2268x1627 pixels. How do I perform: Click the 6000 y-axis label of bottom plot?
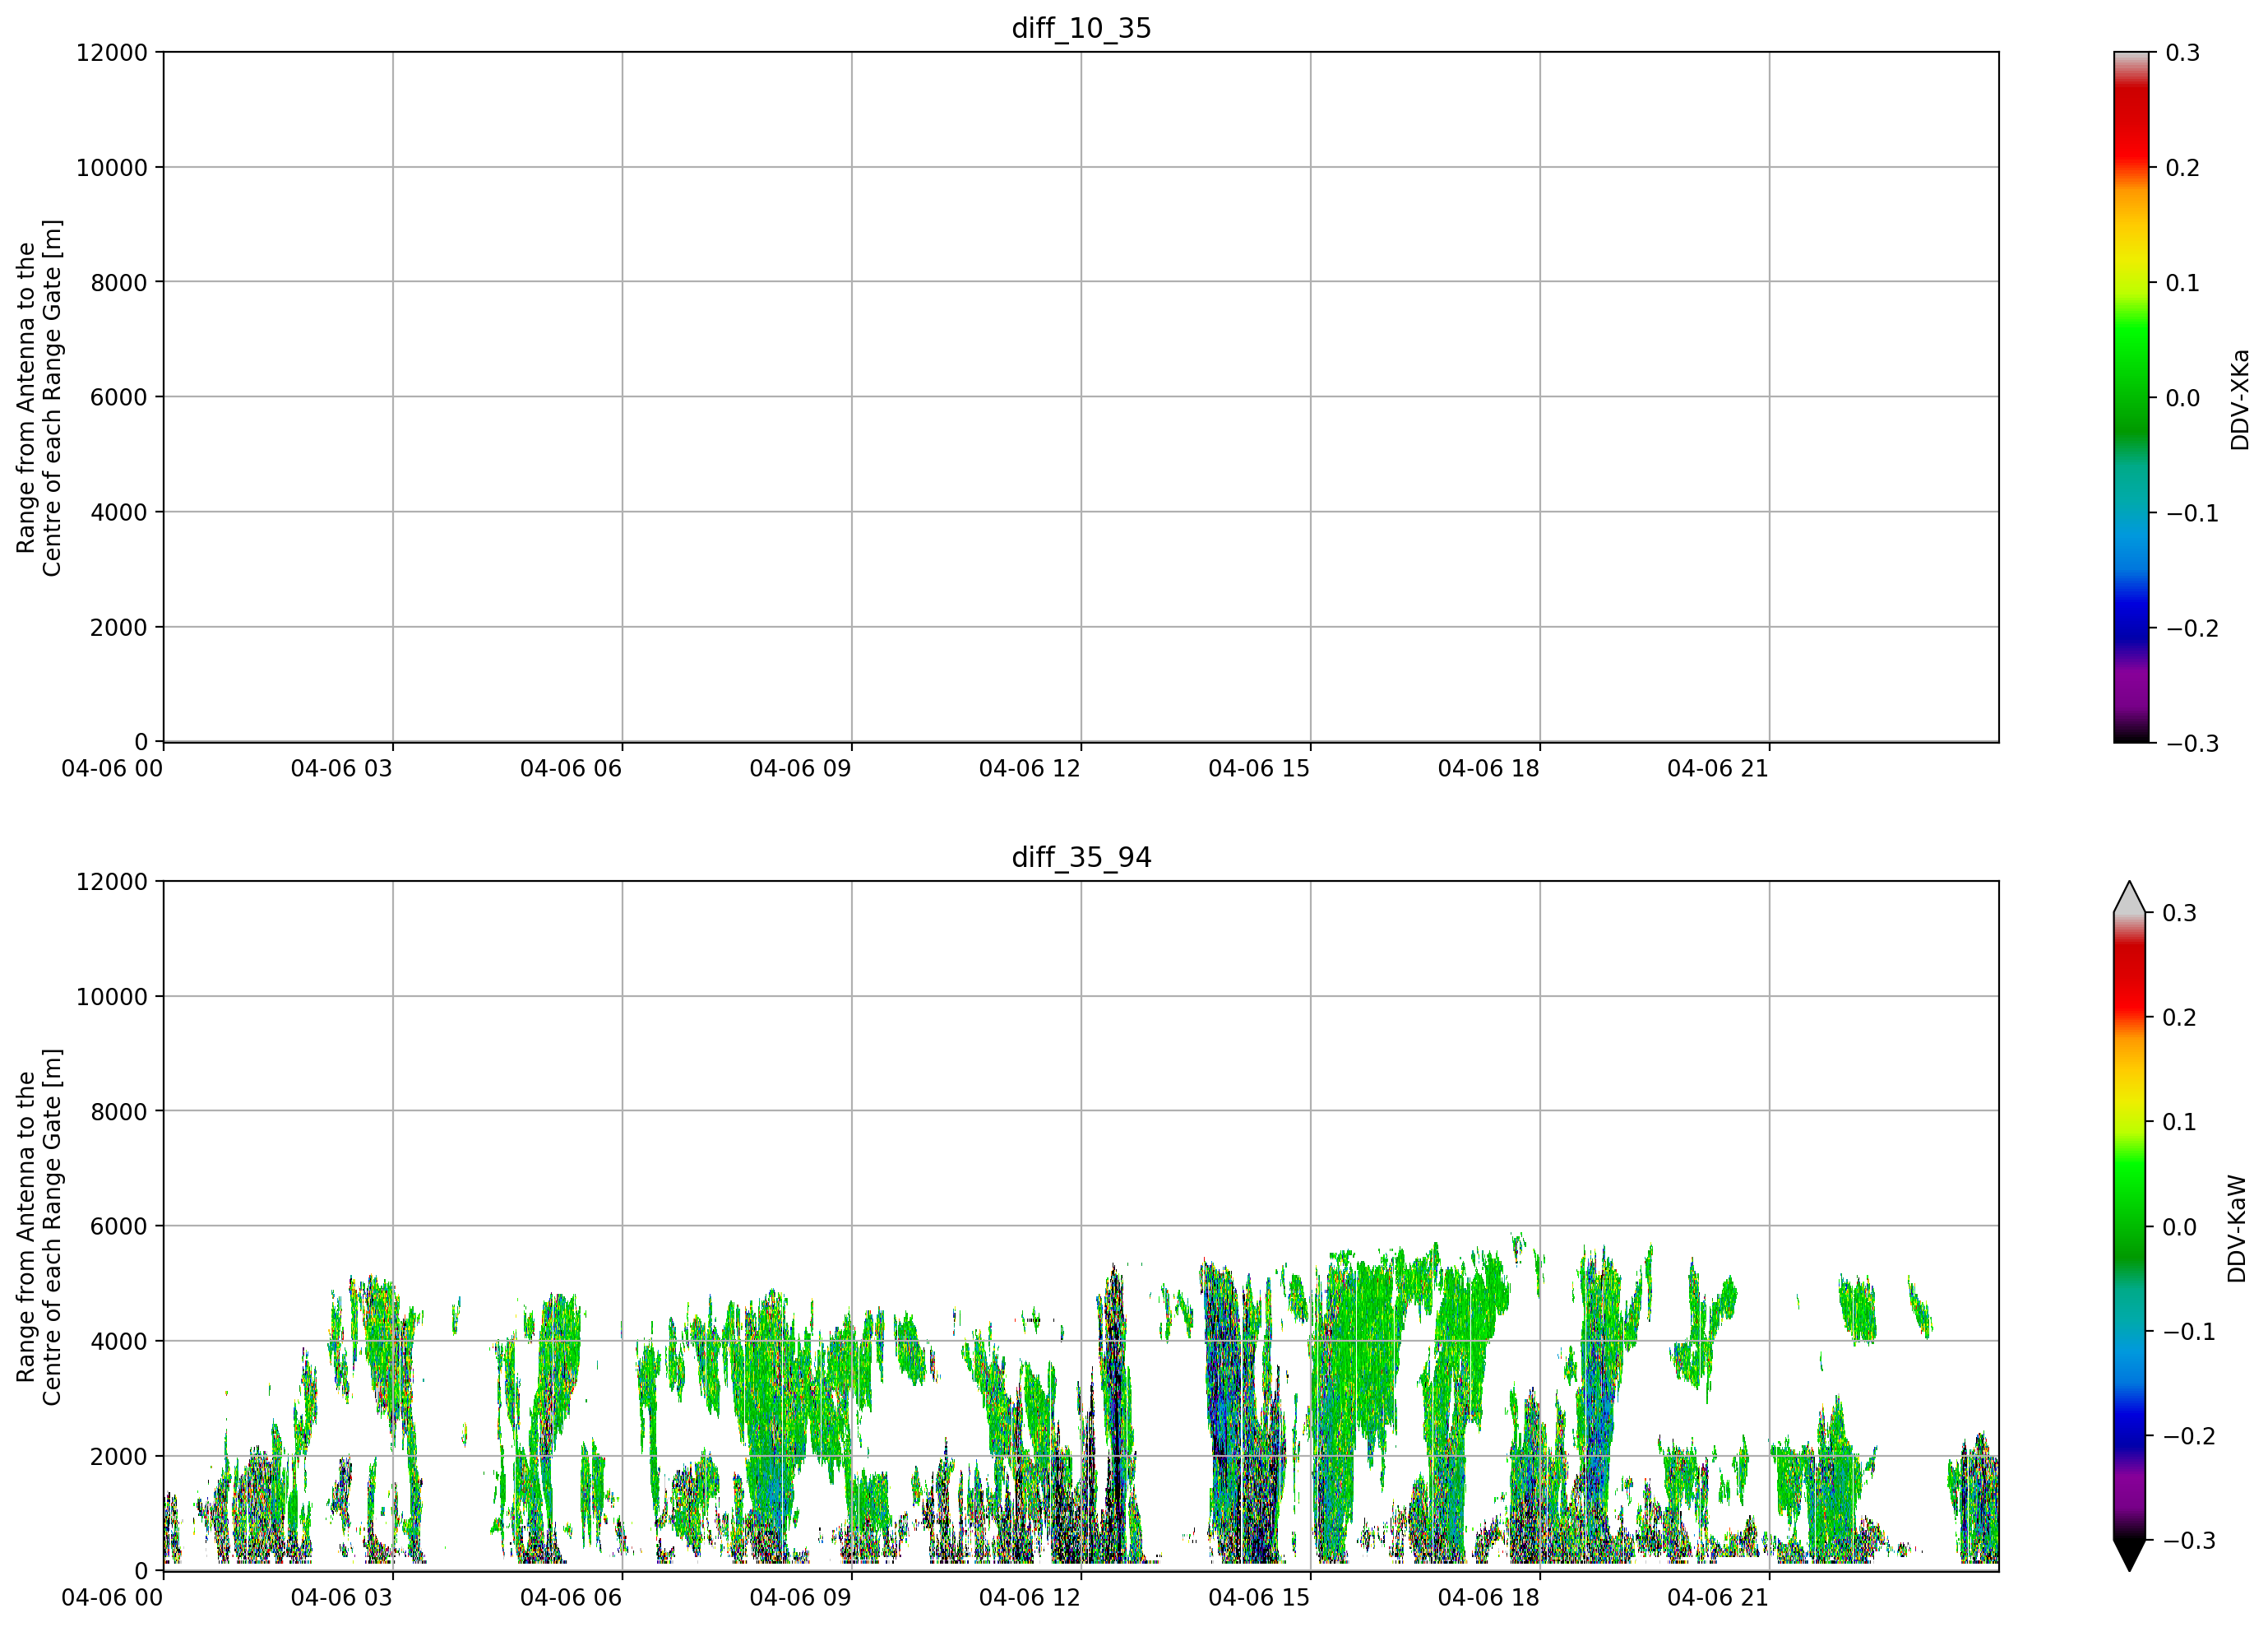(119, 1226)
